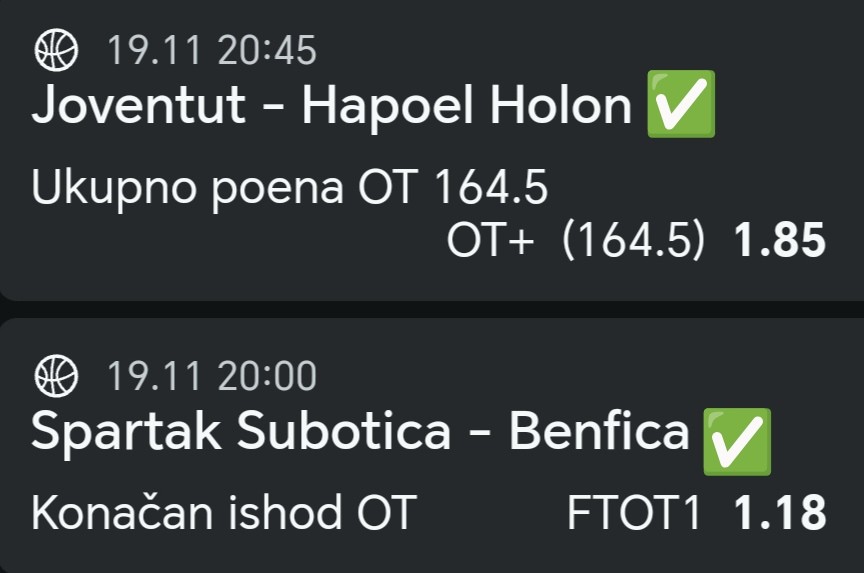
Task: Click the dark gap separating the two bet cards
Action: click(x=432, y=309)
